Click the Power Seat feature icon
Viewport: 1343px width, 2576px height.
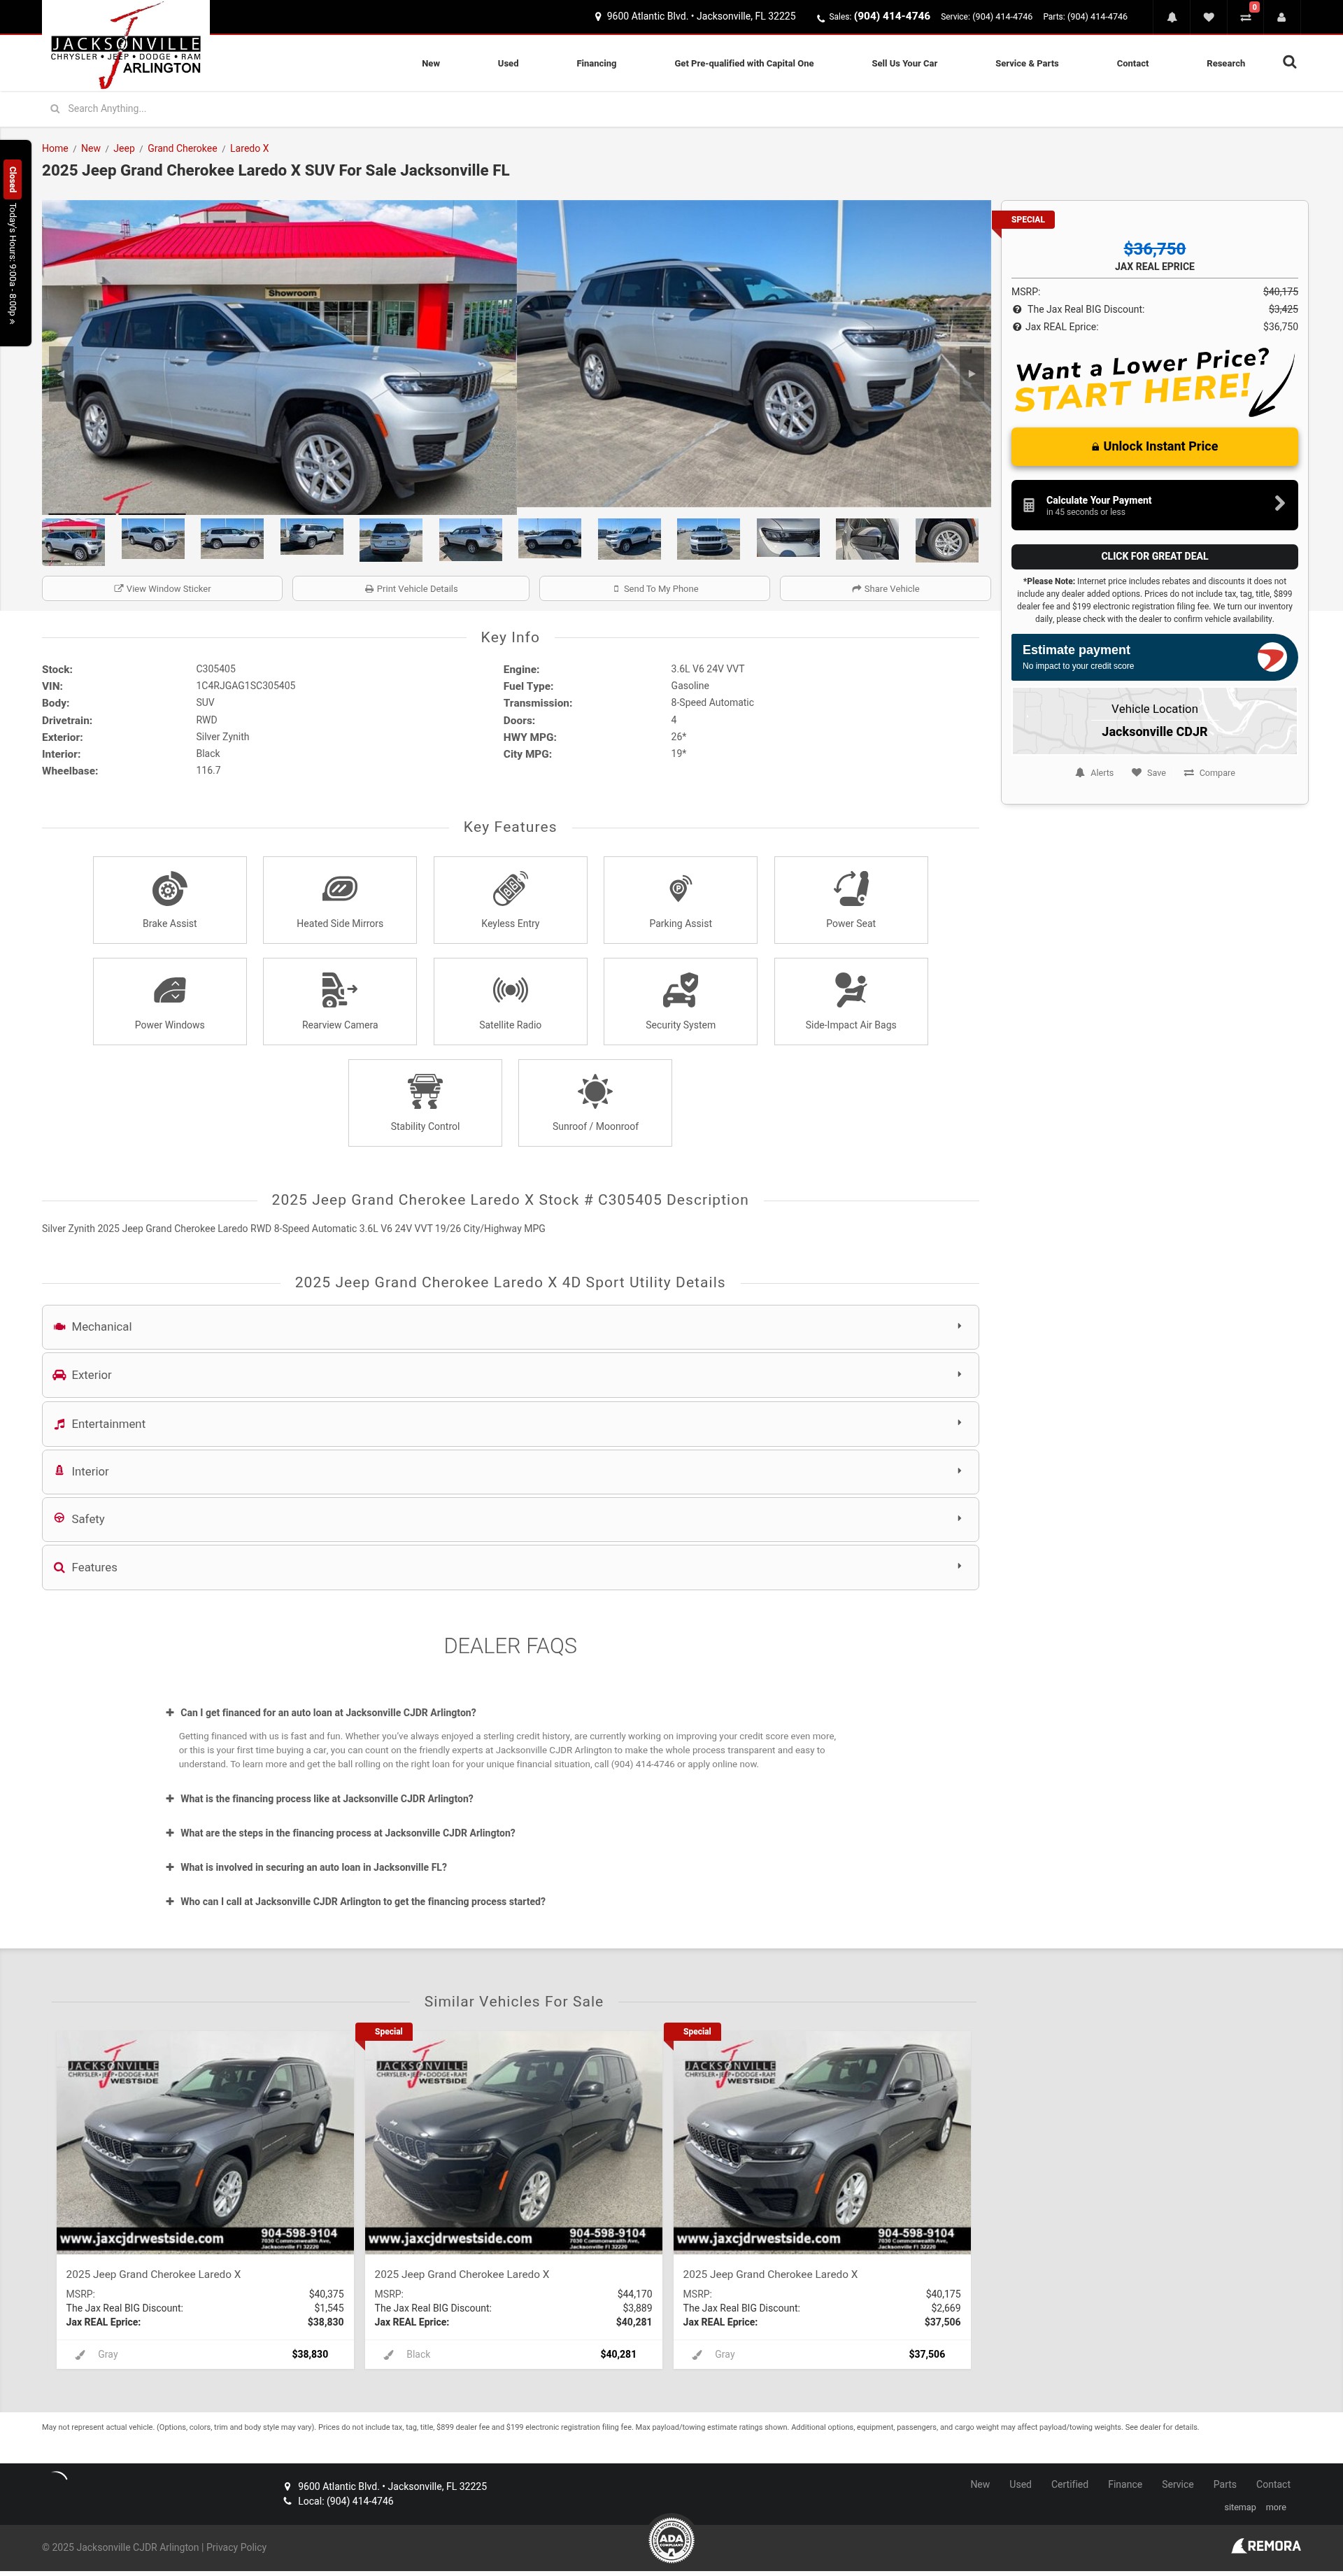(x=851, y=888)
